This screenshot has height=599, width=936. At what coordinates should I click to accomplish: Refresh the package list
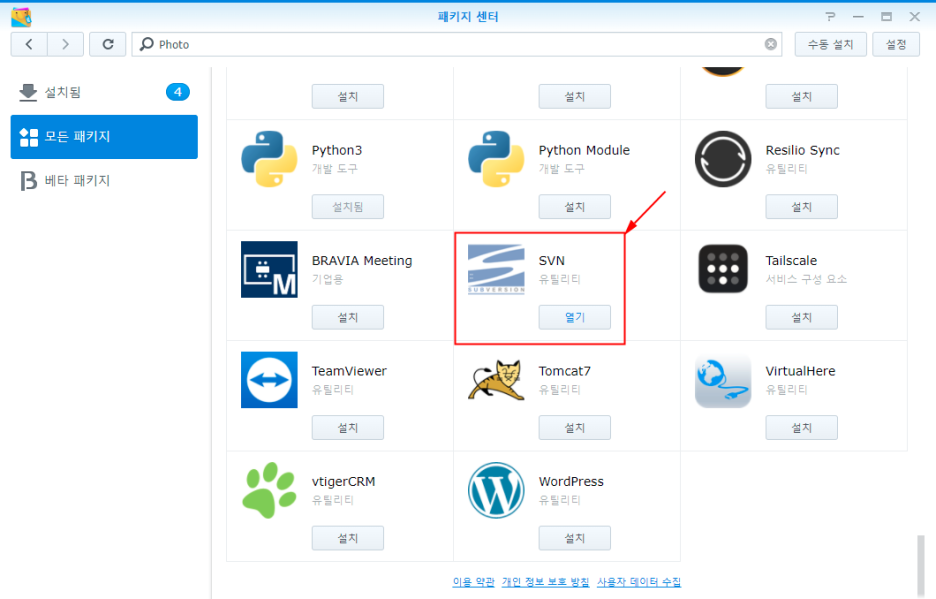(x=107, y=44)
